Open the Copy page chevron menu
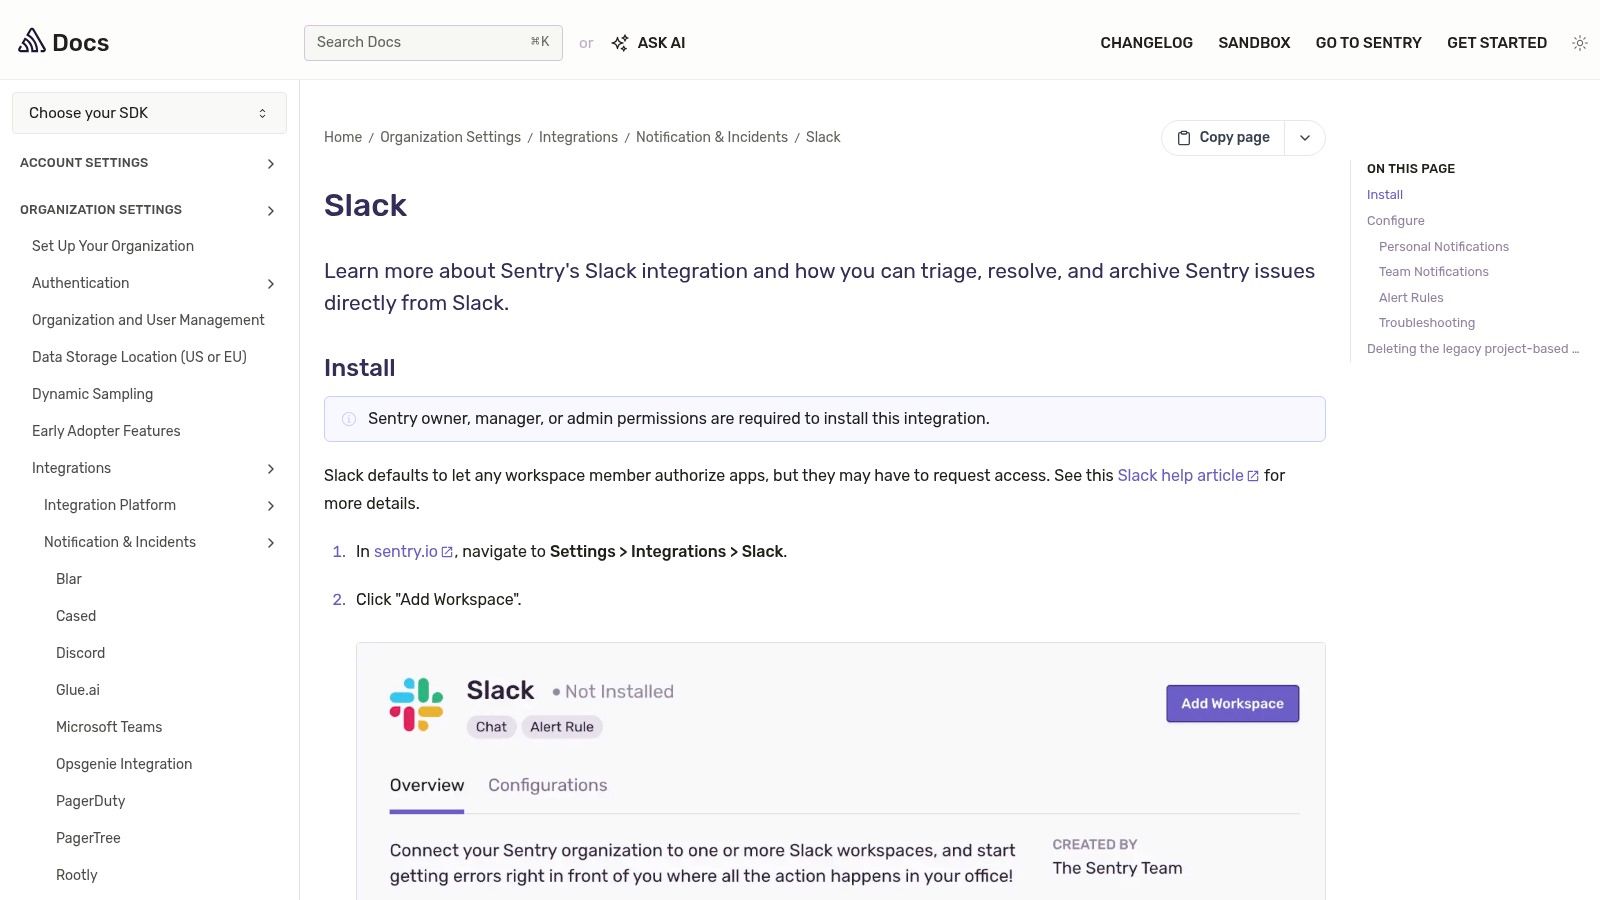The height and width of the screenshot is (900, 1600). [1305, 137]
